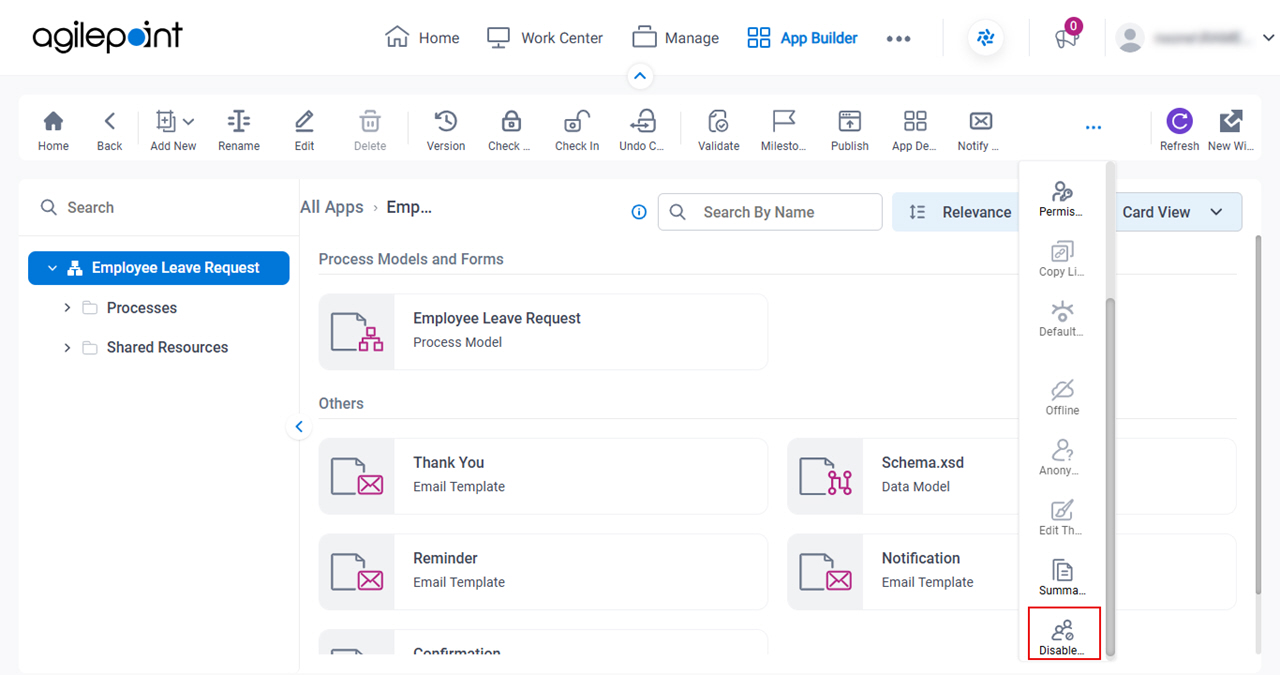Publish the app
The height and width of the screenshot is (675, 1280).
[849, 130]
